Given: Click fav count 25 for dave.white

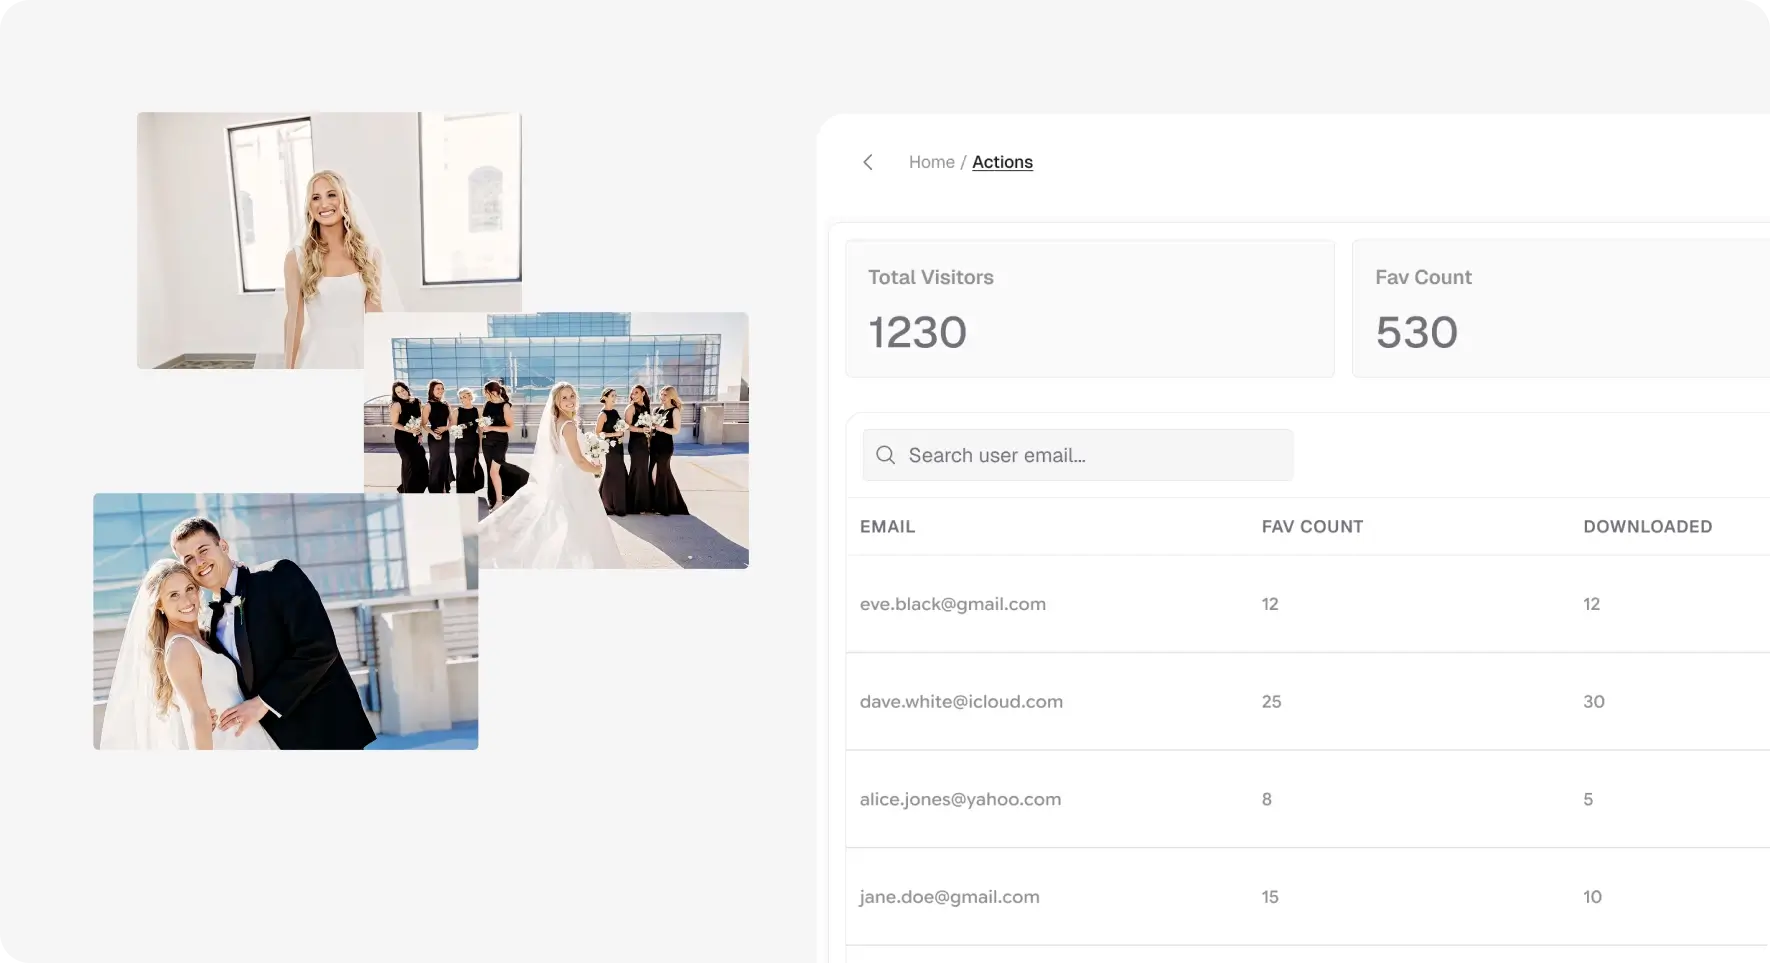Looking at the screenshot, I should pyautogui.click(x=1271, y=702).
